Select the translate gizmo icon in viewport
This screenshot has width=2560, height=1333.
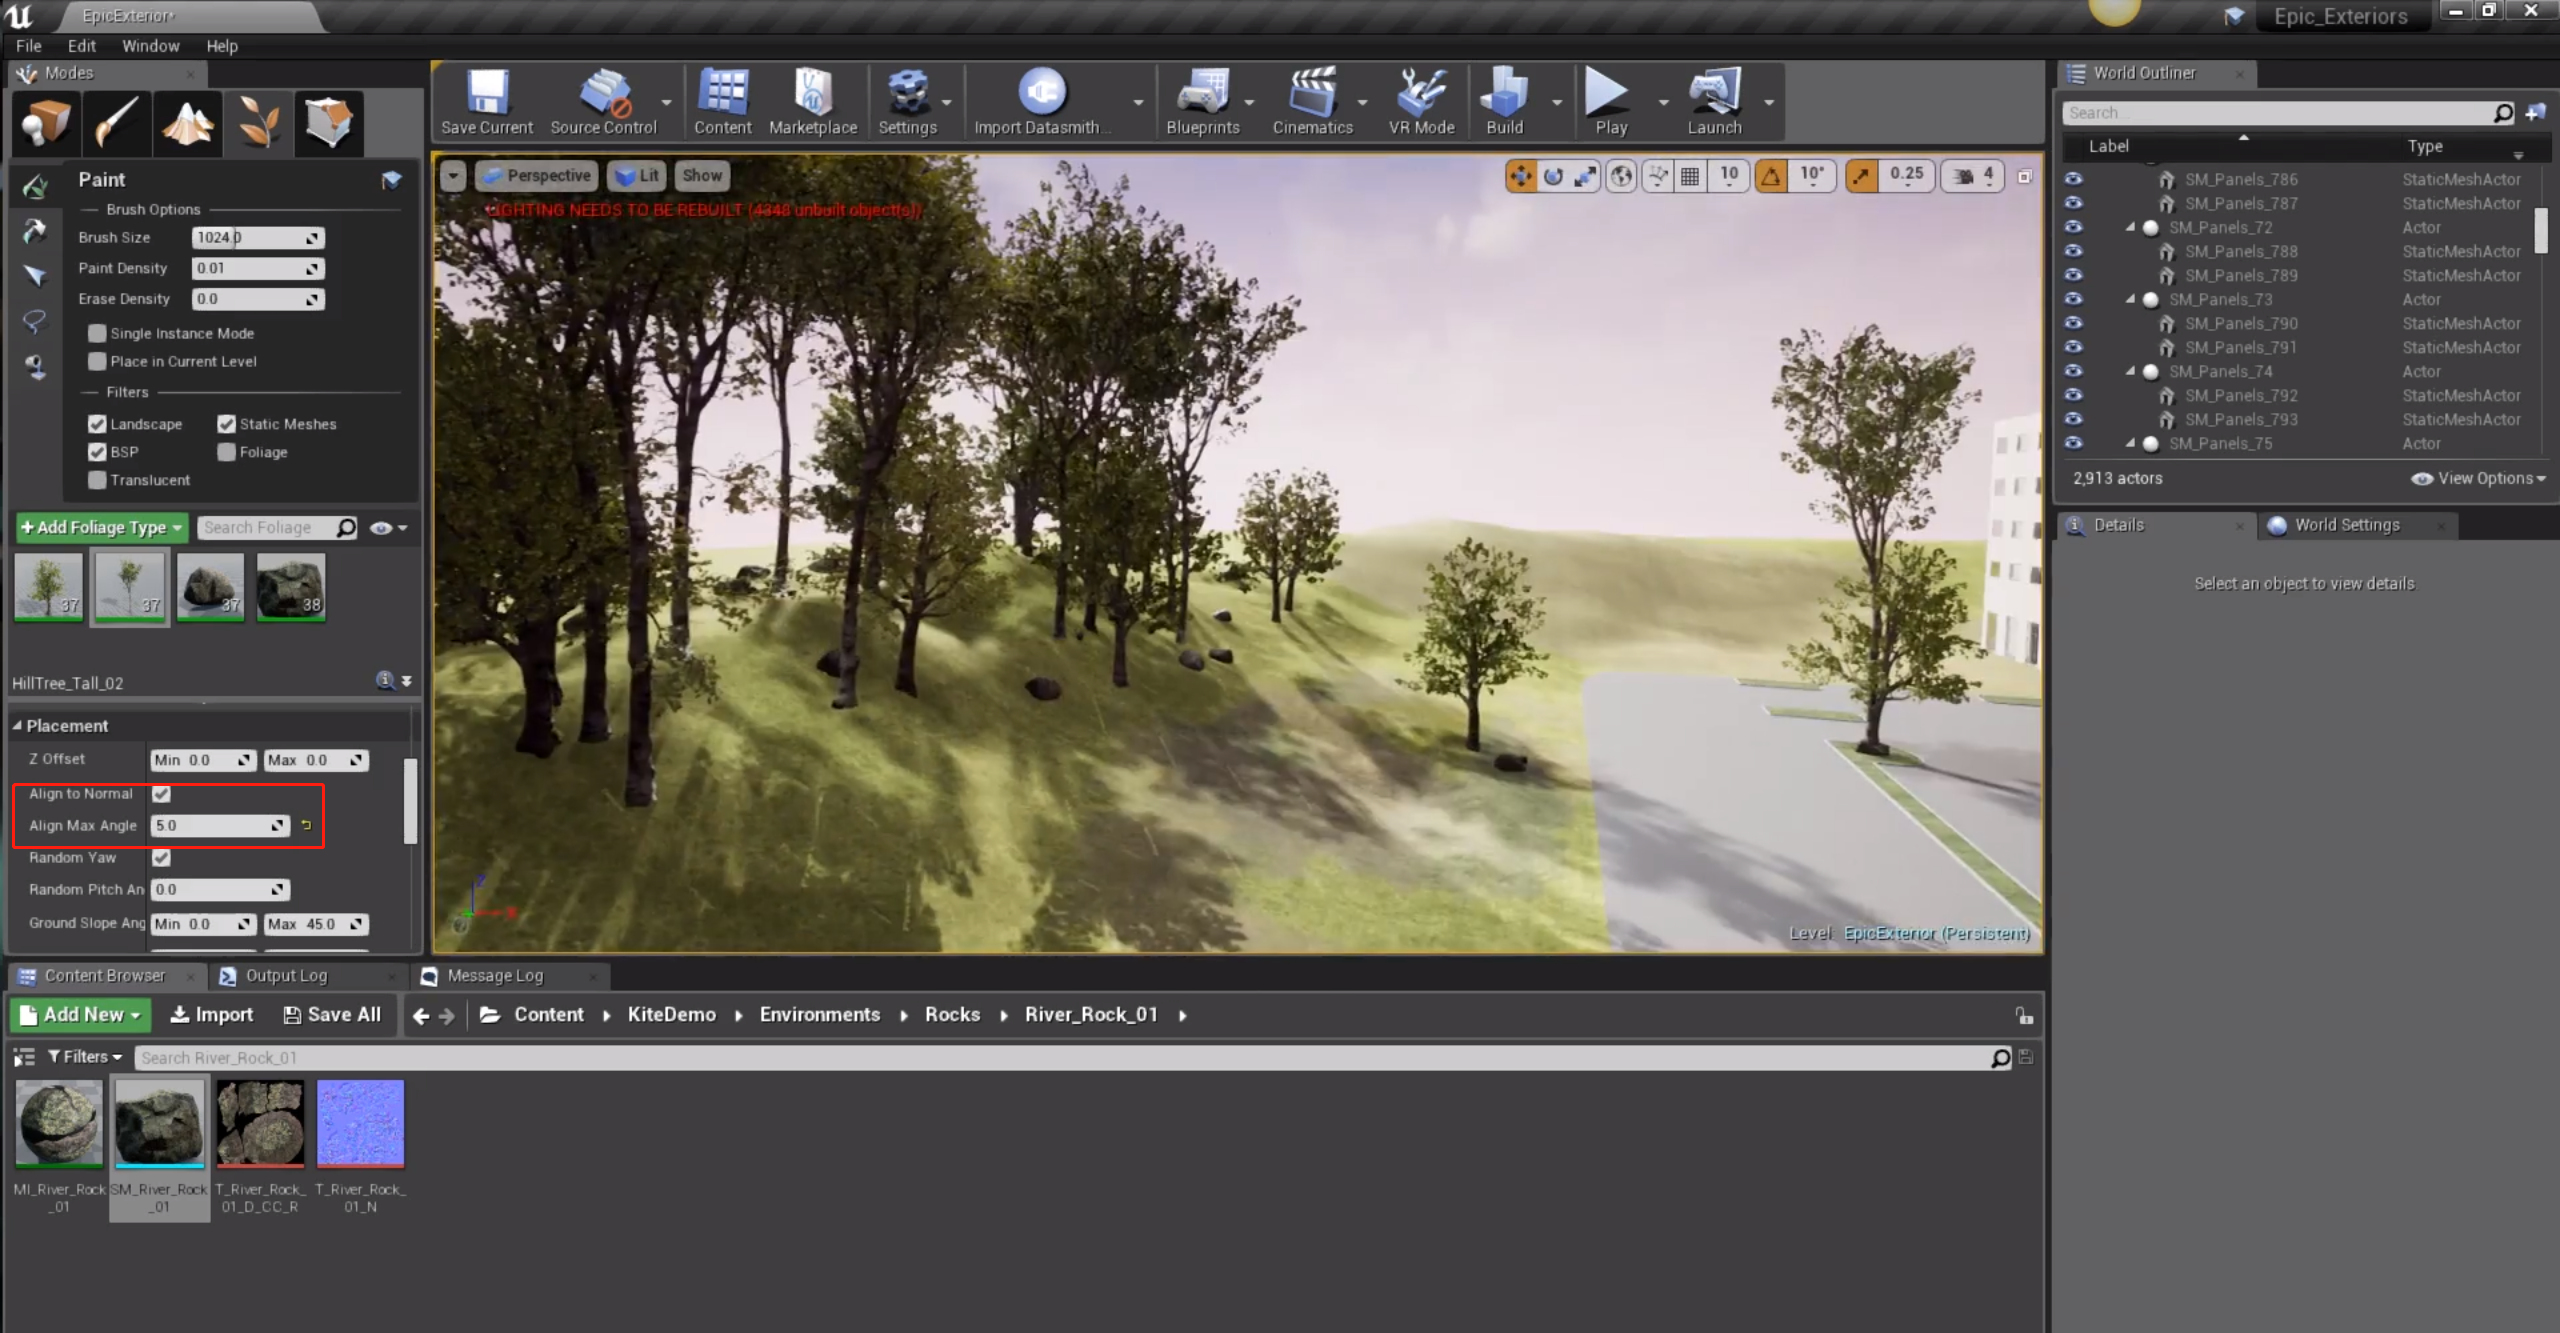(1521, 176)
